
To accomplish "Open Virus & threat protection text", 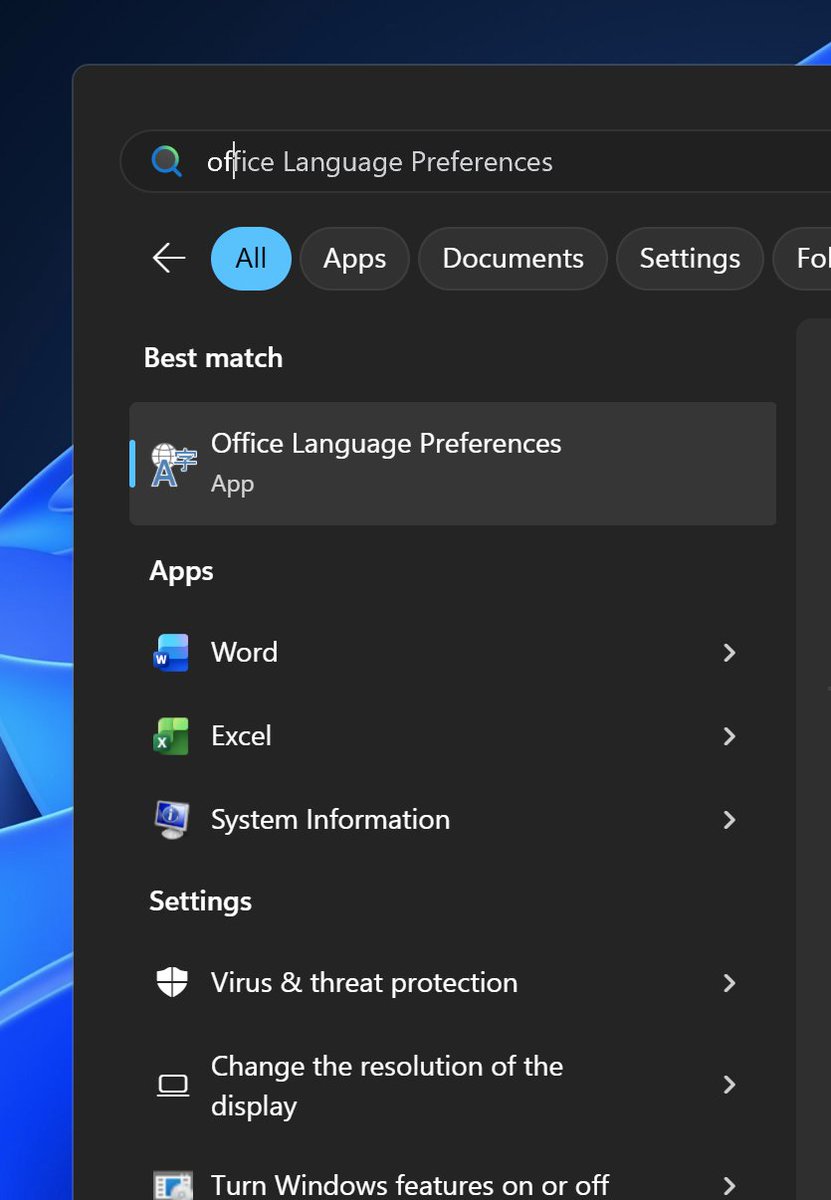I will [364, 982].
